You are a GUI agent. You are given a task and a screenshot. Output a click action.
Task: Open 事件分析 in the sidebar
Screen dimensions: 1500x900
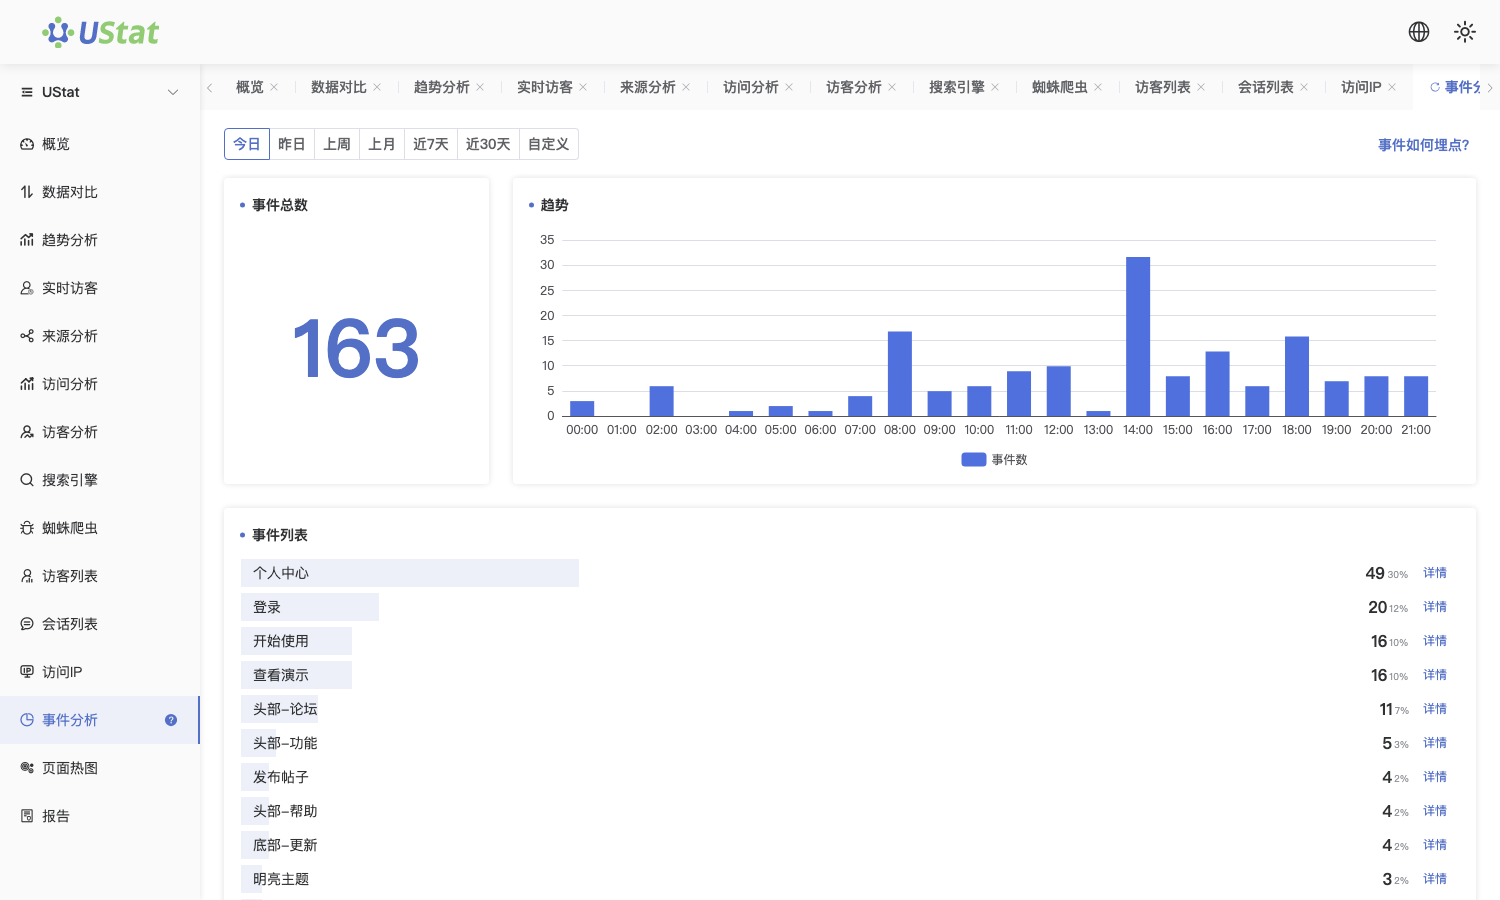100,720
